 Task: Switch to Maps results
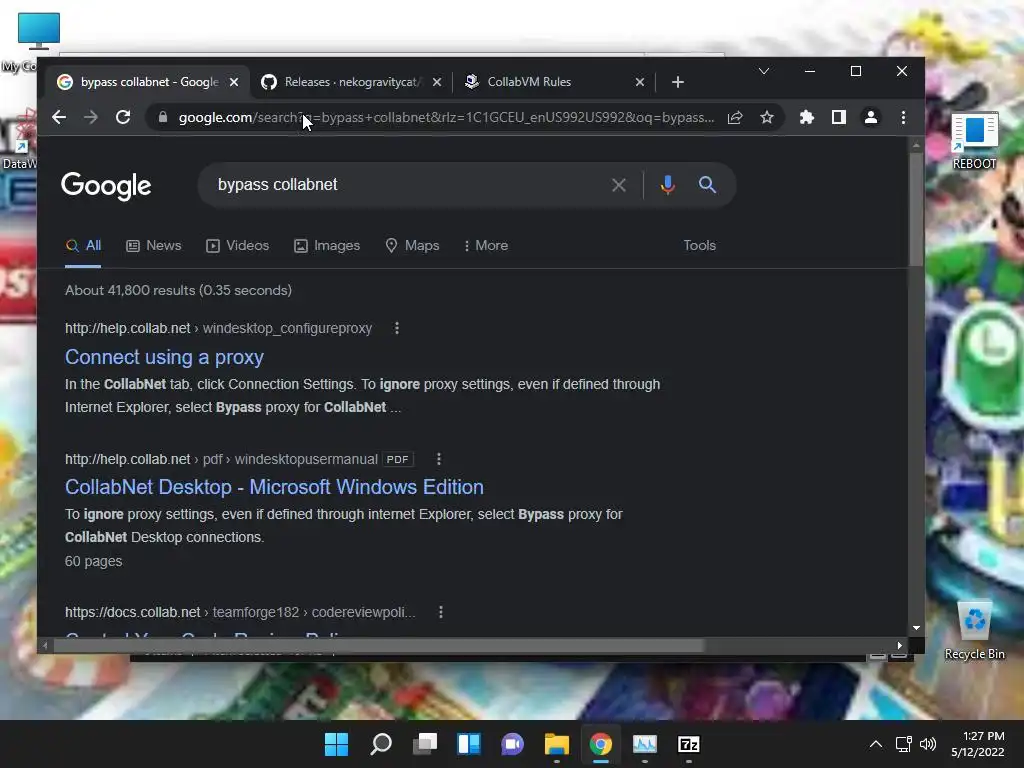pos(412,246)
